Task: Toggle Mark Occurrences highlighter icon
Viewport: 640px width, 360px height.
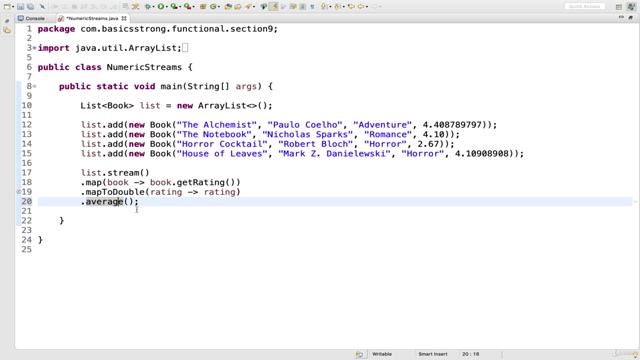Action: pos(273,7)
